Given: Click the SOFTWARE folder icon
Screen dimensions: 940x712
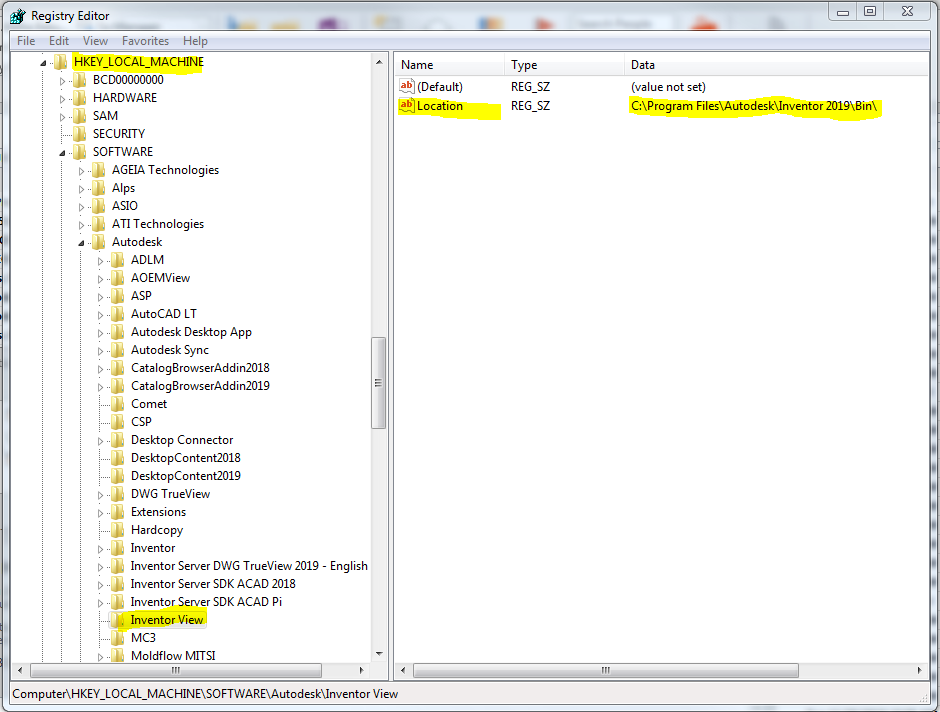Looking at the screenshot, I should click(80, 152).
